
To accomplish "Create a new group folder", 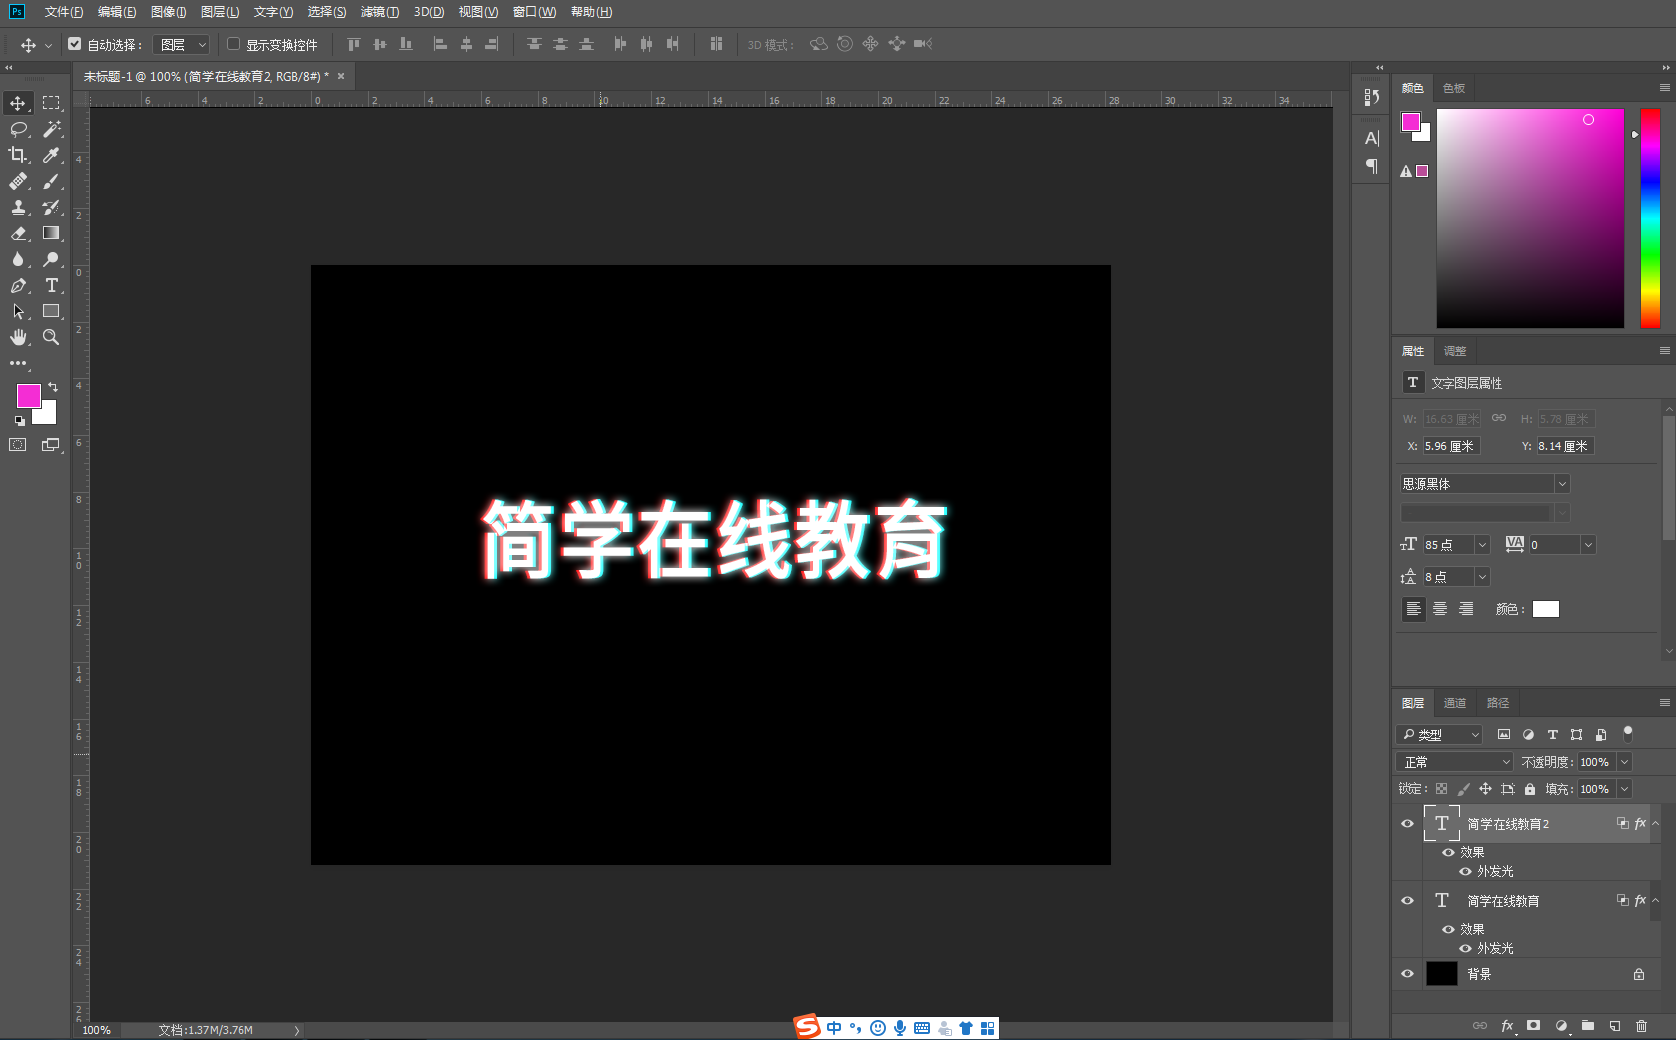I will point(1587,1026).
